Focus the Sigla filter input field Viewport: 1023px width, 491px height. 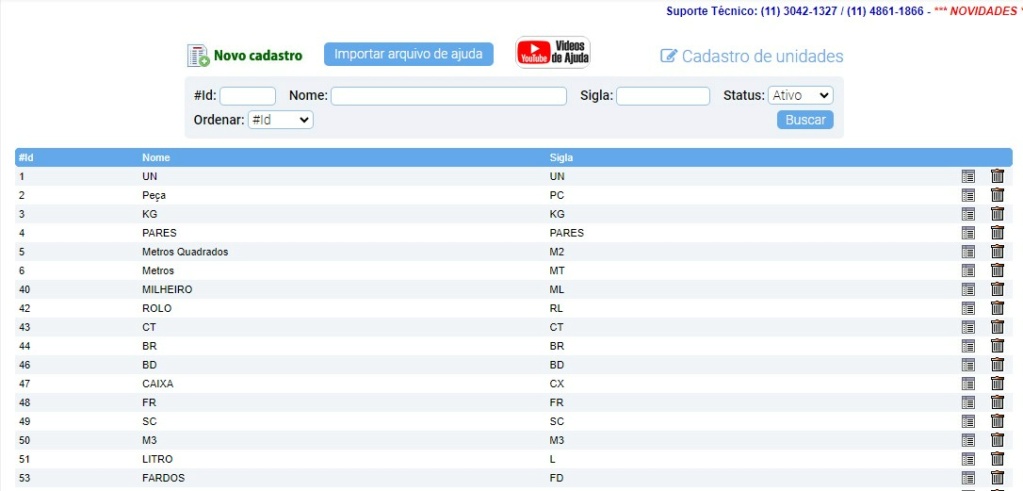tap(663, 96)
